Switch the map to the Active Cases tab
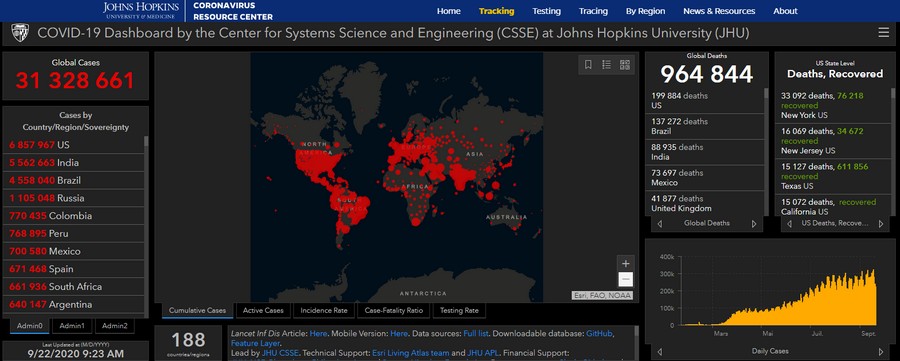The height and width of the screenshot is (361, 900). [x=263, y=310]
